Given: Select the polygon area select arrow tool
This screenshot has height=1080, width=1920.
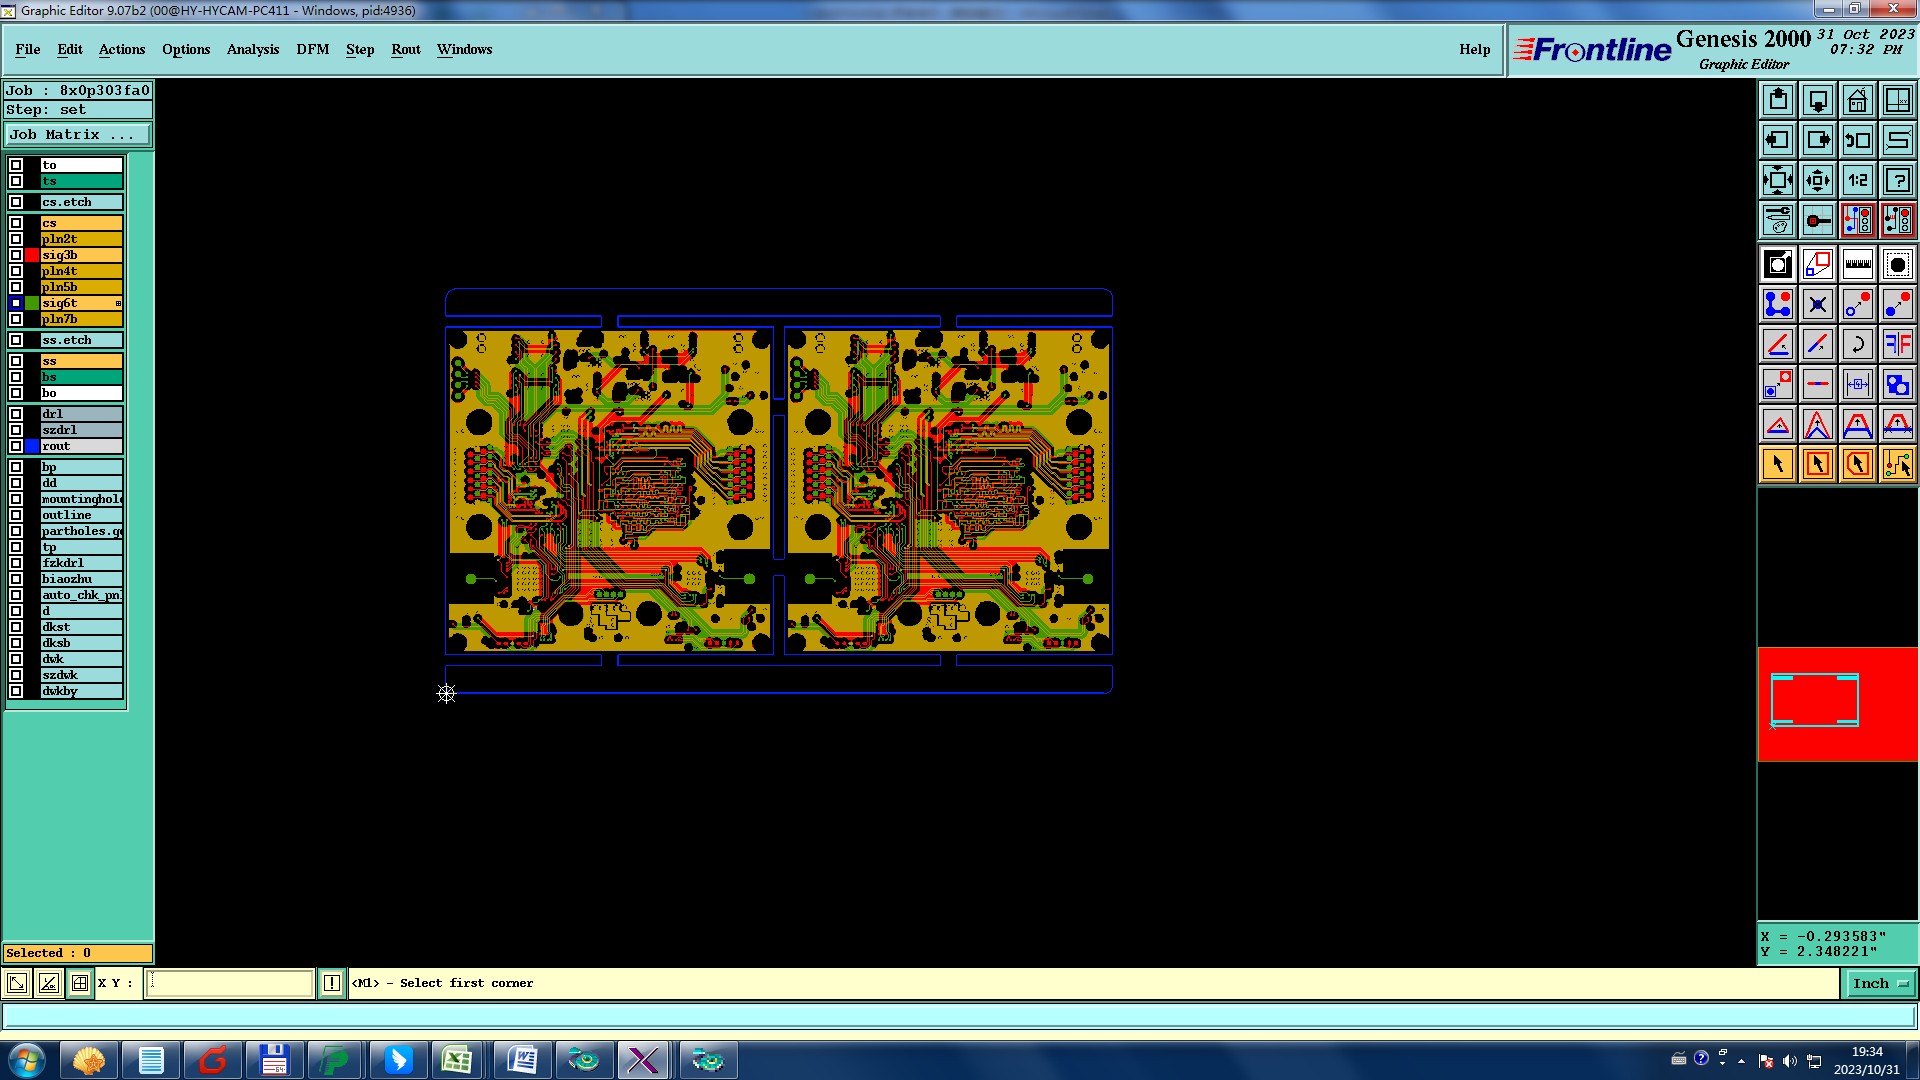Looking at the screenshot, I should click(x=1858, y=464).
